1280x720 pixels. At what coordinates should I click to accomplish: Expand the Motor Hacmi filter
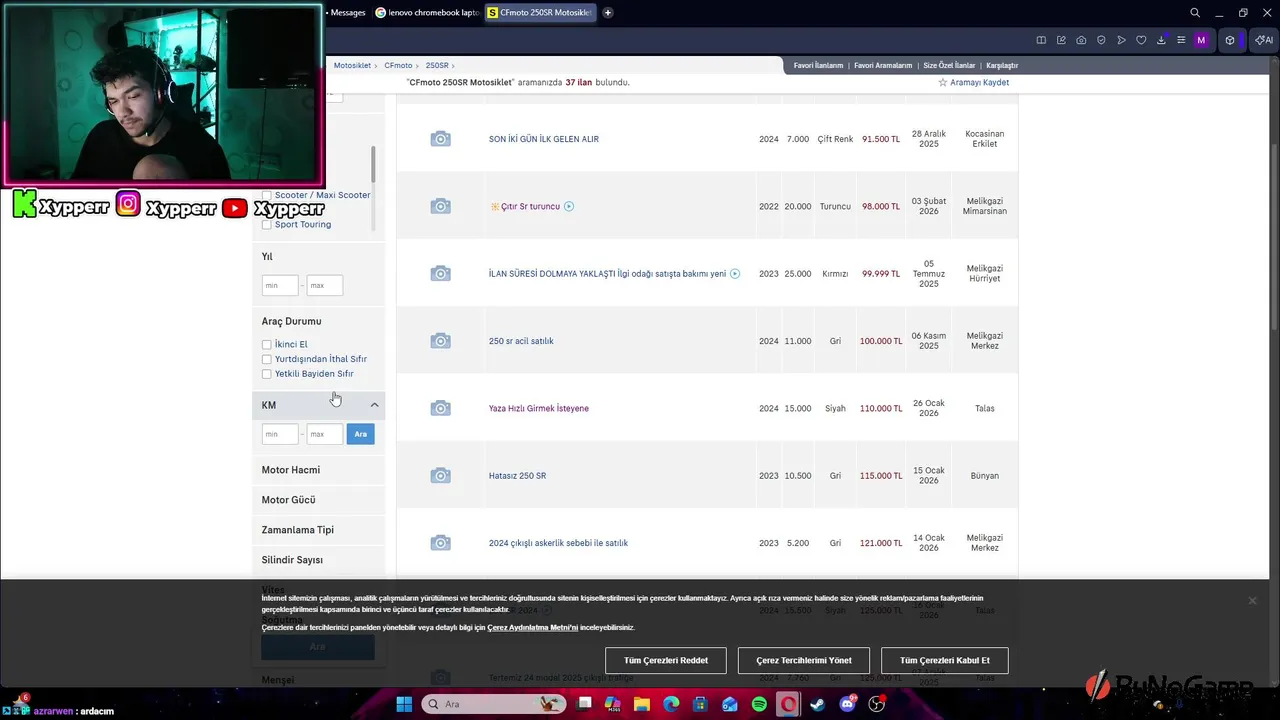[x=319, y=470]
